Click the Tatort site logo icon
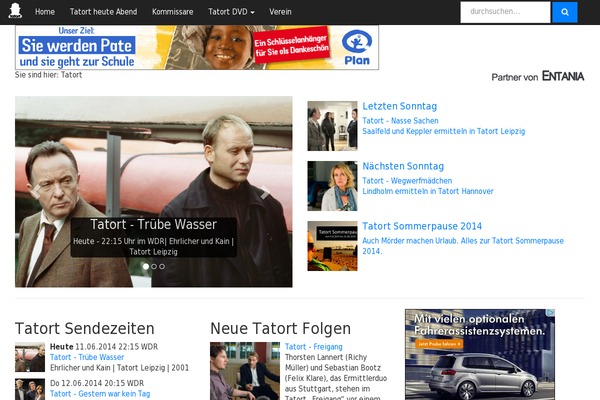Image resolution: width=600 pixels, height=400 pixels. [15, 11]
